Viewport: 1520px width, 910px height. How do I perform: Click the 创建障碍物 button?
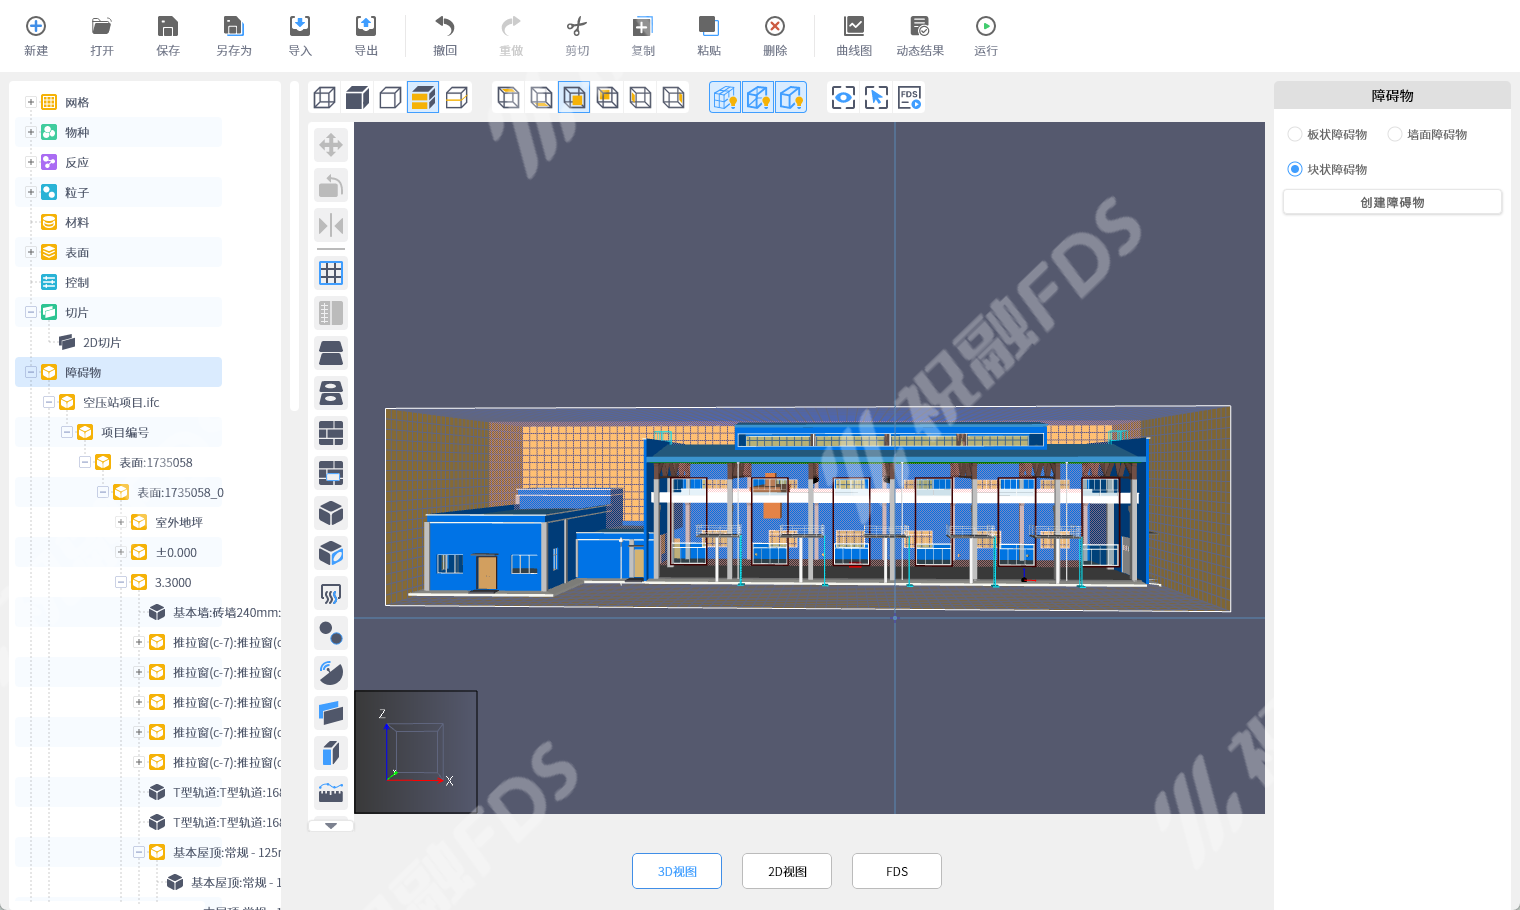click(1392, 202)
